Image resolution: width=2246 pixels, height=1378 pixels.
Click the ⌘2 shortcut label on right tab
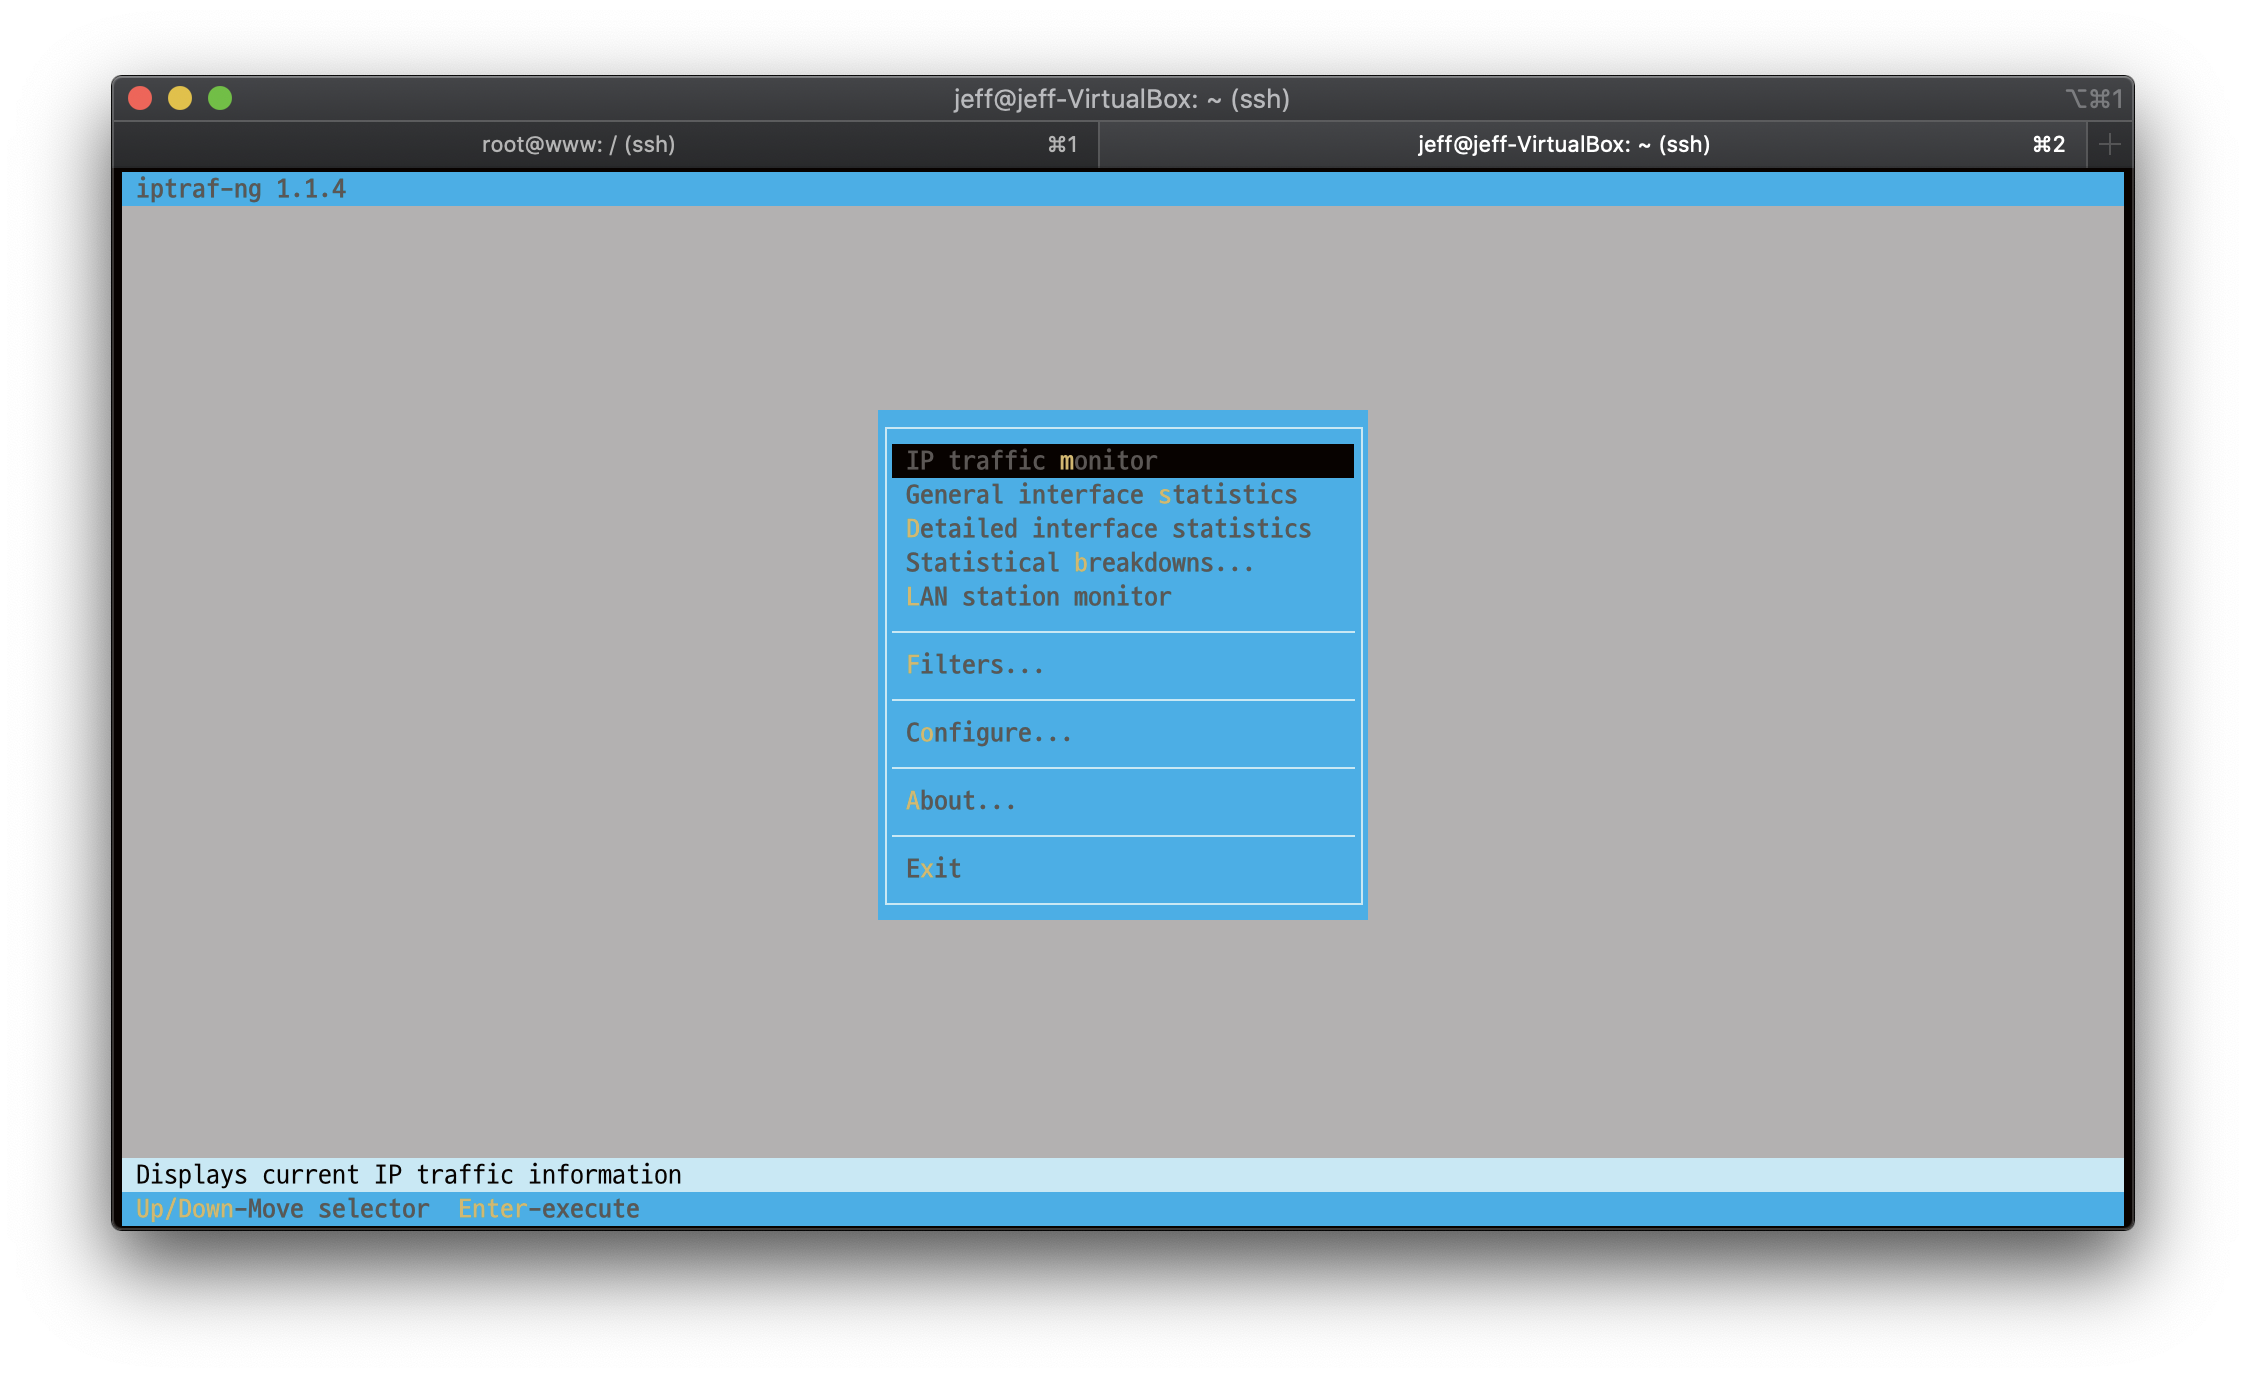tap(2047, 144)
